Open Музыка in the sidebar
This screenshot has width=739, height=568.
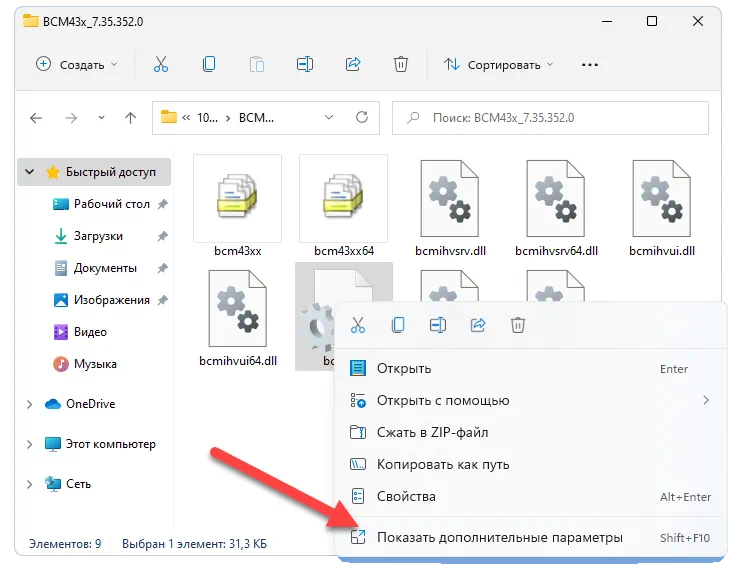tap(95, 364)
